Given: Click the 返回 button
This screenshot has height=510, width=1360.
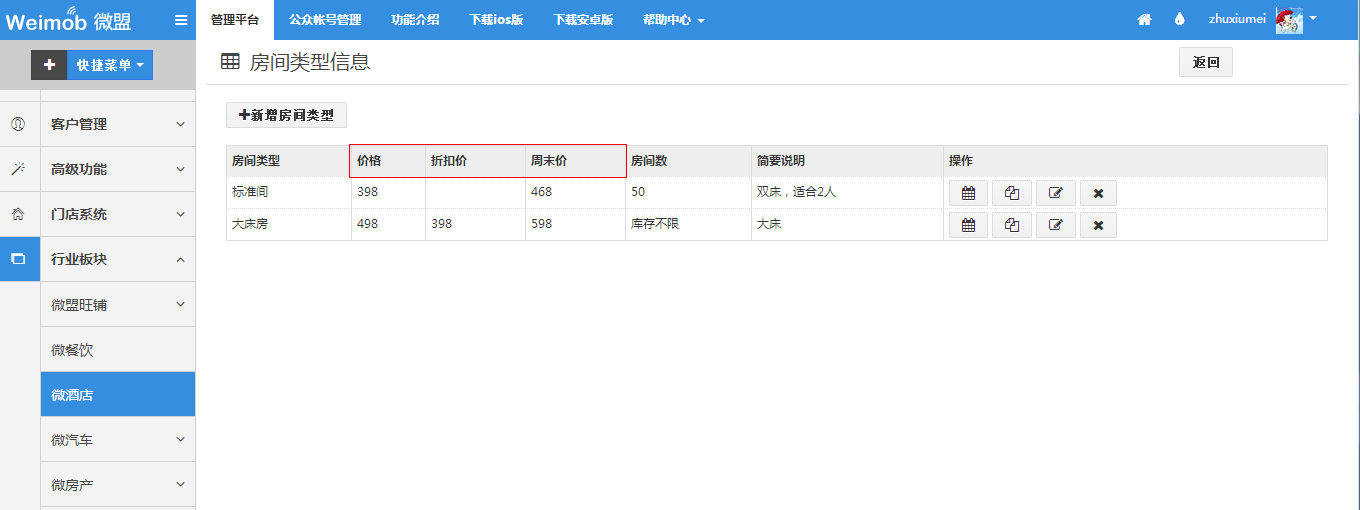Looking at the screenshot, I should [x=1205, y=62].
